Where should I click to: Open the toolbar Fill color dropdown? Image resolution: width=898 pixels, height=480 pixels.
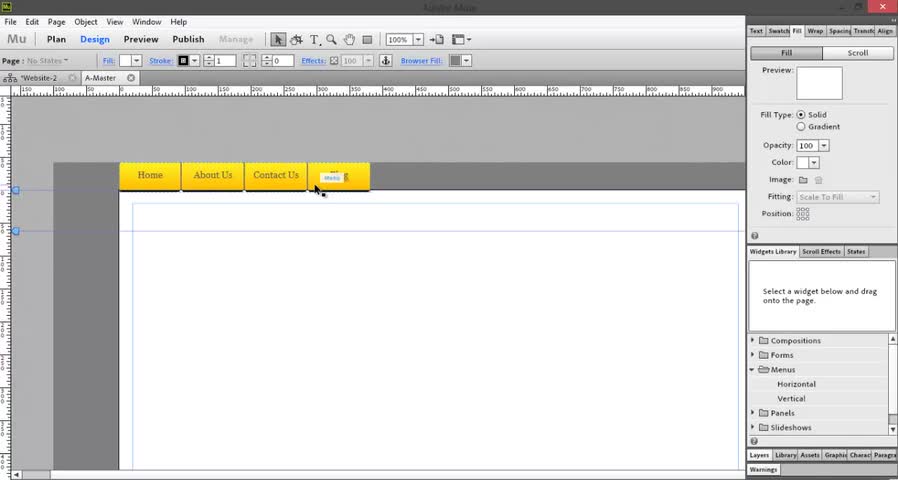click(x=137, y=61)
